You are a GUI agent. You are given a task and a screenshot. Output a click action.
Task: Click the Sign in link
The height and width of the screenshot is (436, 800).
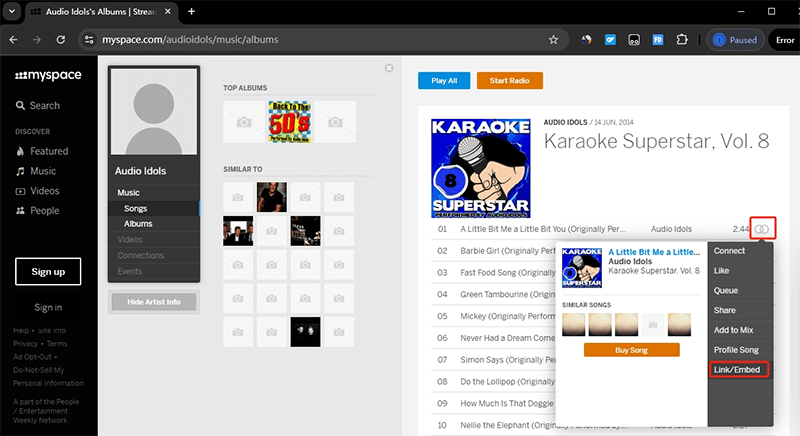click(x=48, y=307)
